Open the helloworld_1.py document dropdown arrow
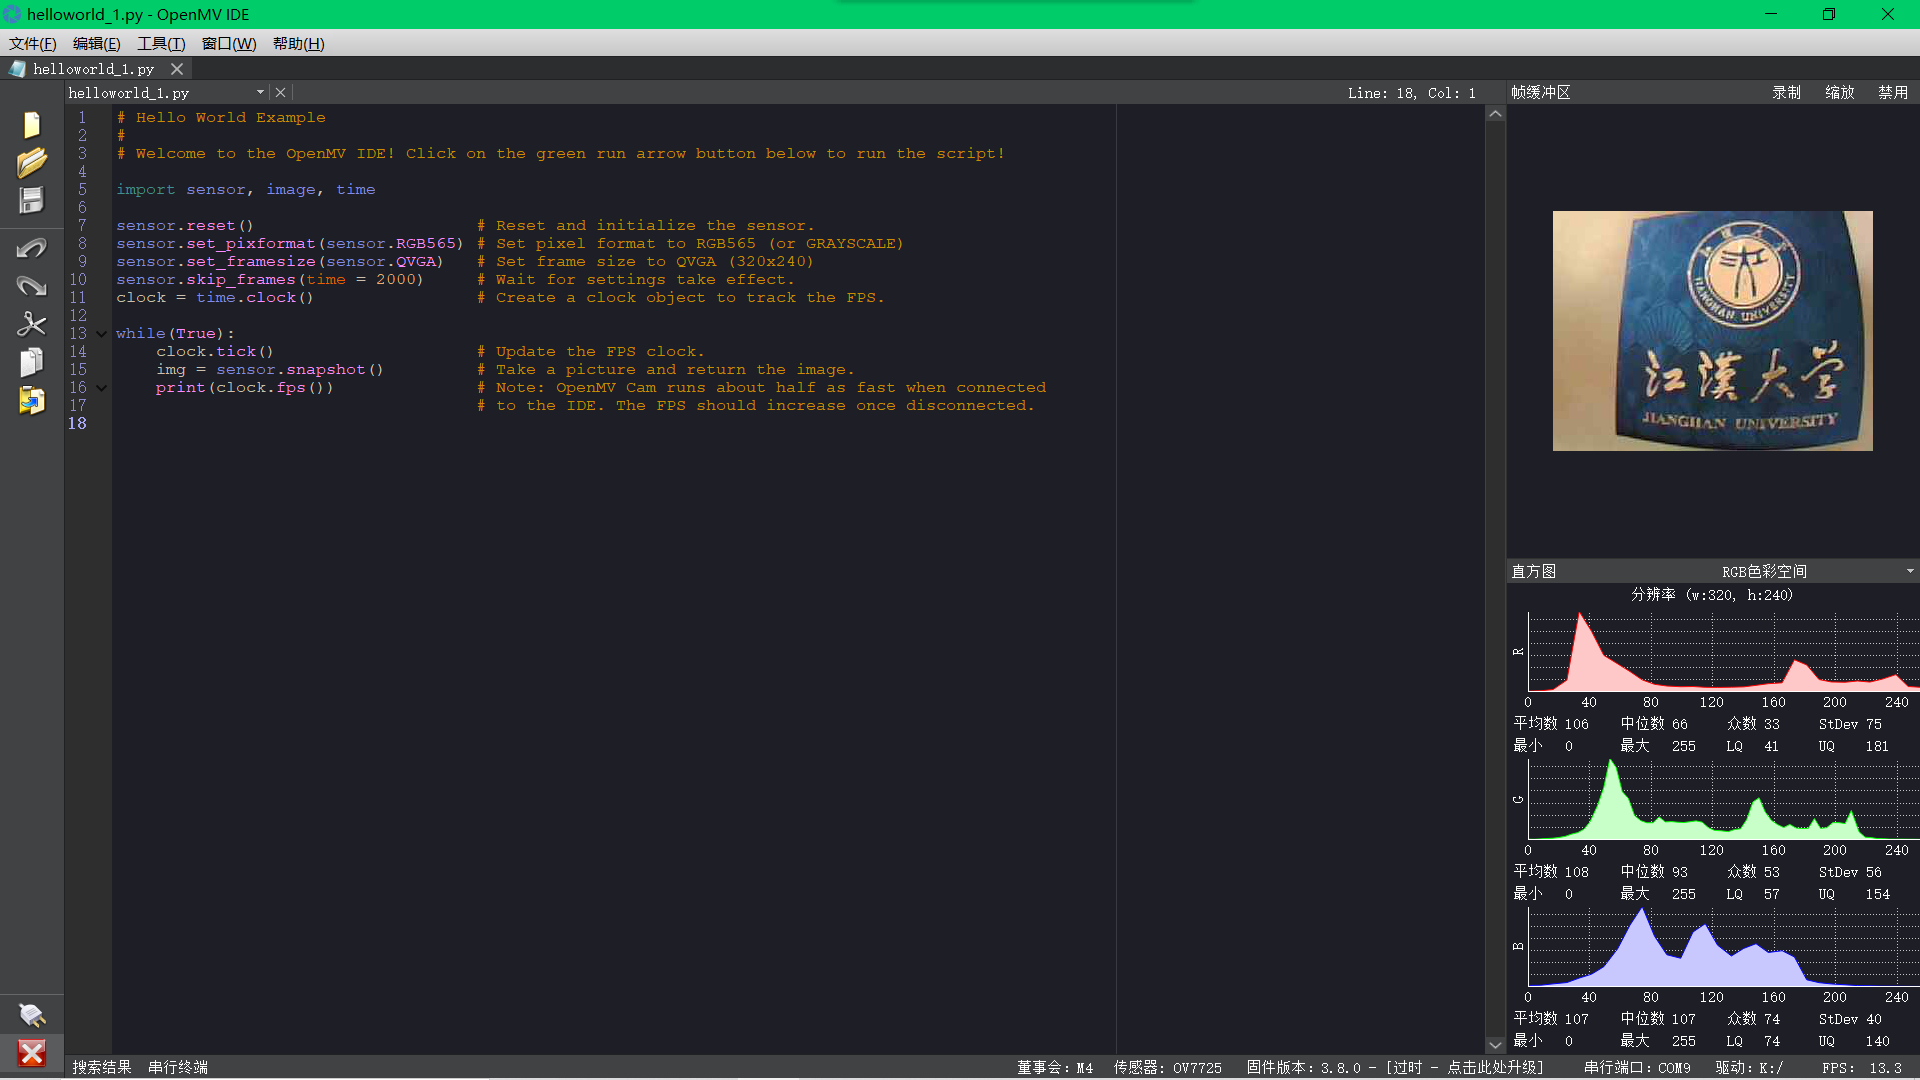1920x1080 pixels. coord(260,92)
